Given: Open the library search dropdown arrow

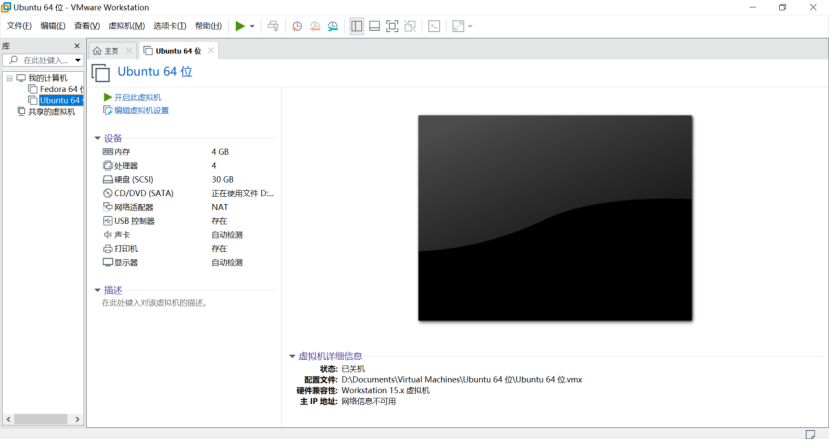Looking at the screenshot, I should coord(78,60).
